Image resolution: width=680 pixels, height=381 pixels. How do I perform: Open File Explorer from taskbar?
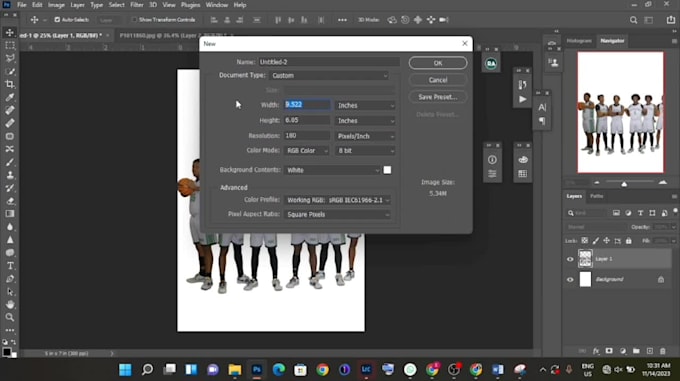coord(235,370)
